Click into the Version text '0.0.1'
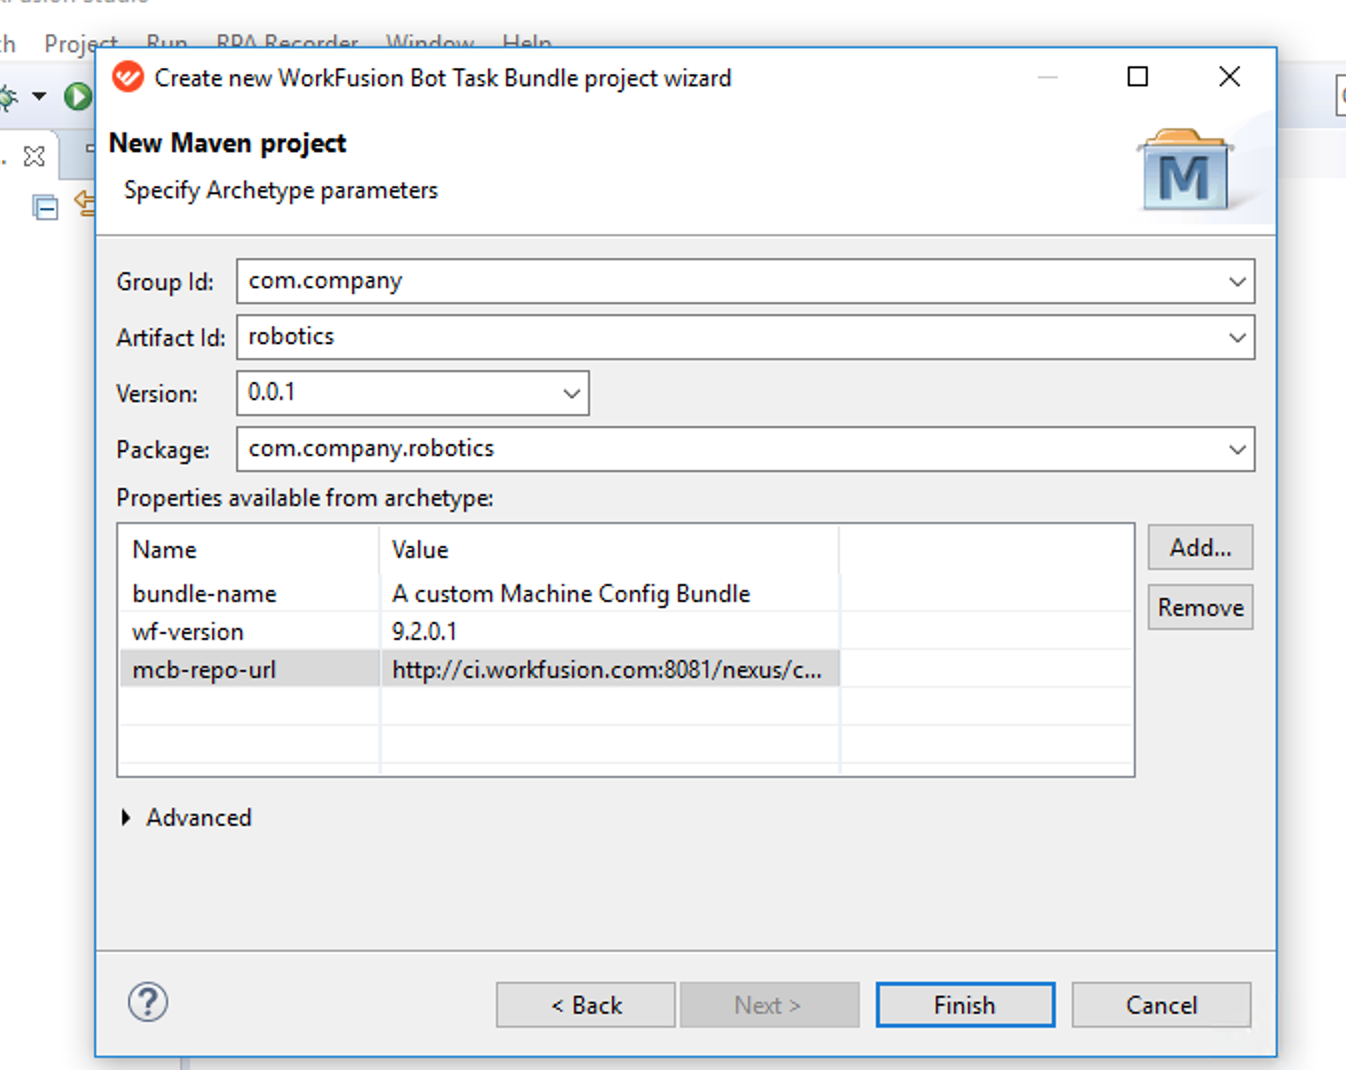The width and height of the screenshot is (1346, 1070). pos(271,393)
